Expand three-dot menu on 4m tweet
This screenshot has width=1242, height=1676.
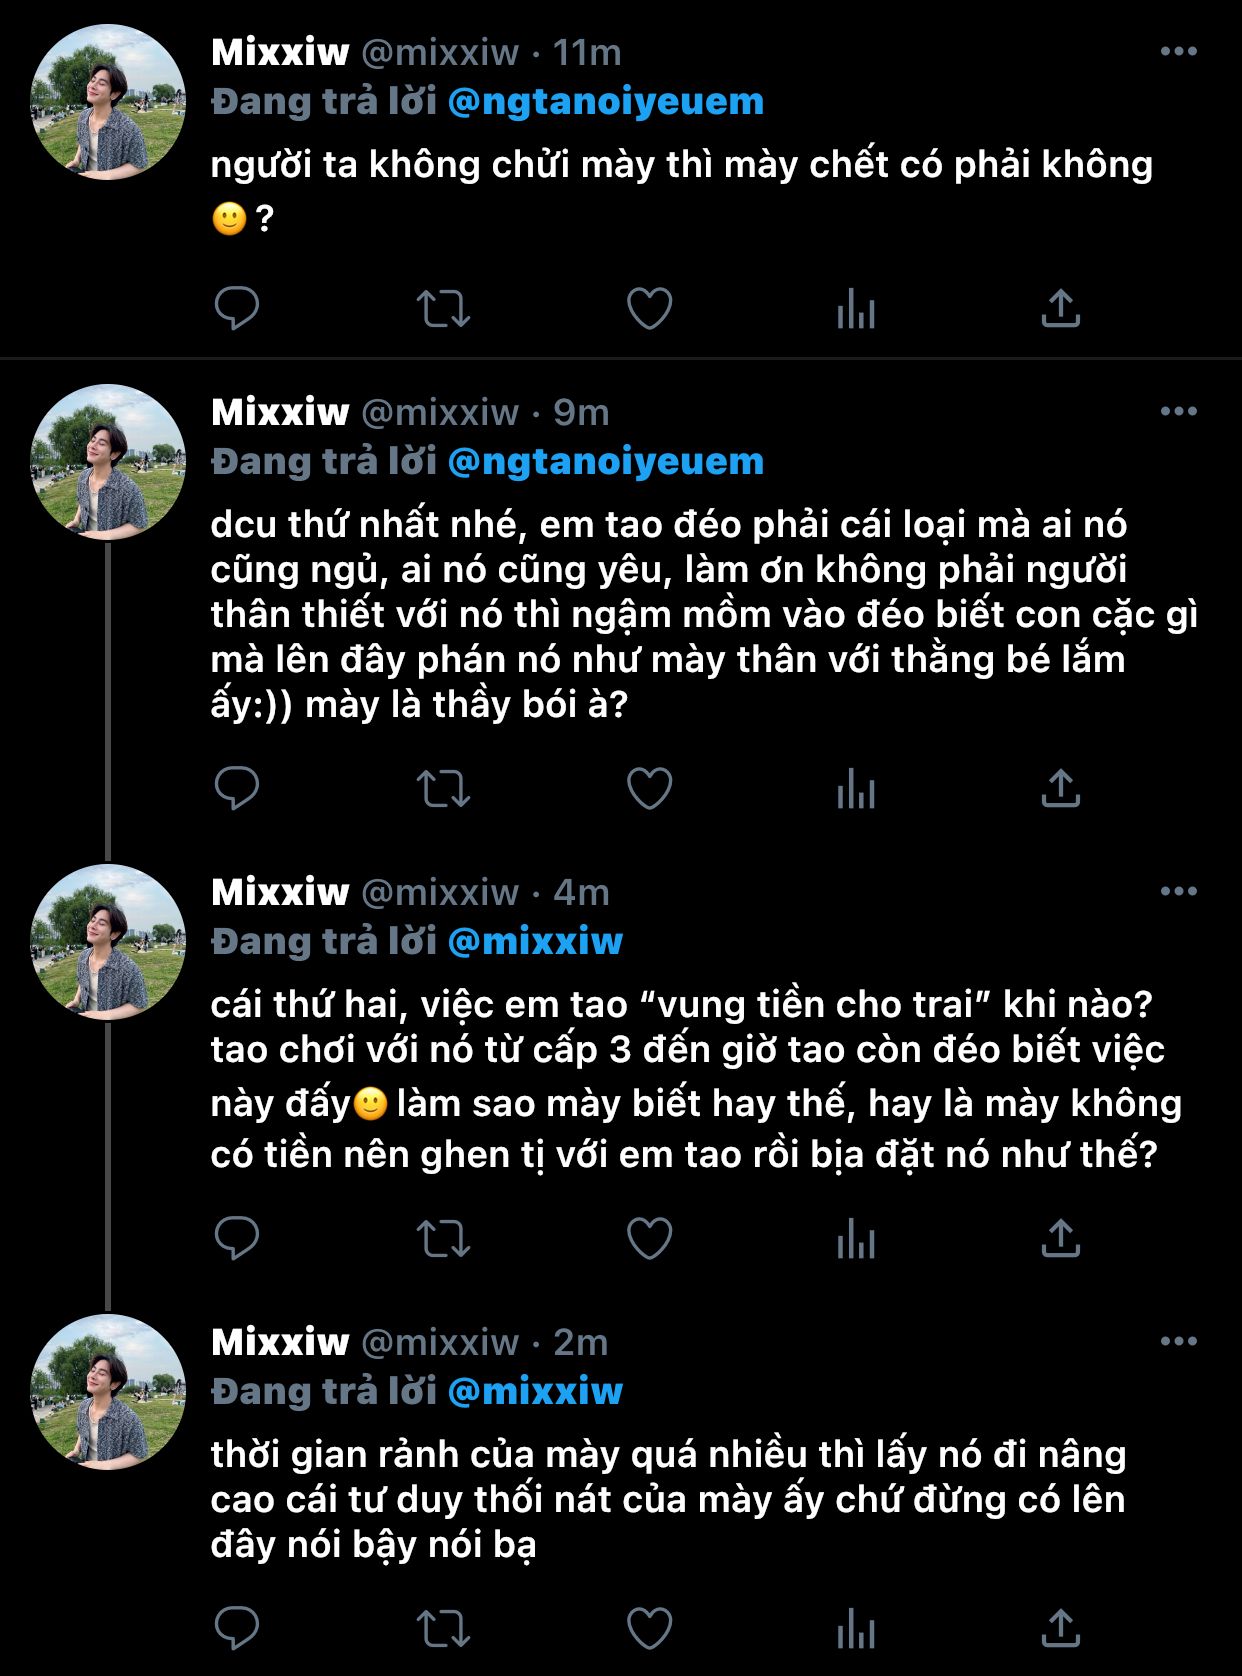pyautogui.click(x=1178, y=892)
